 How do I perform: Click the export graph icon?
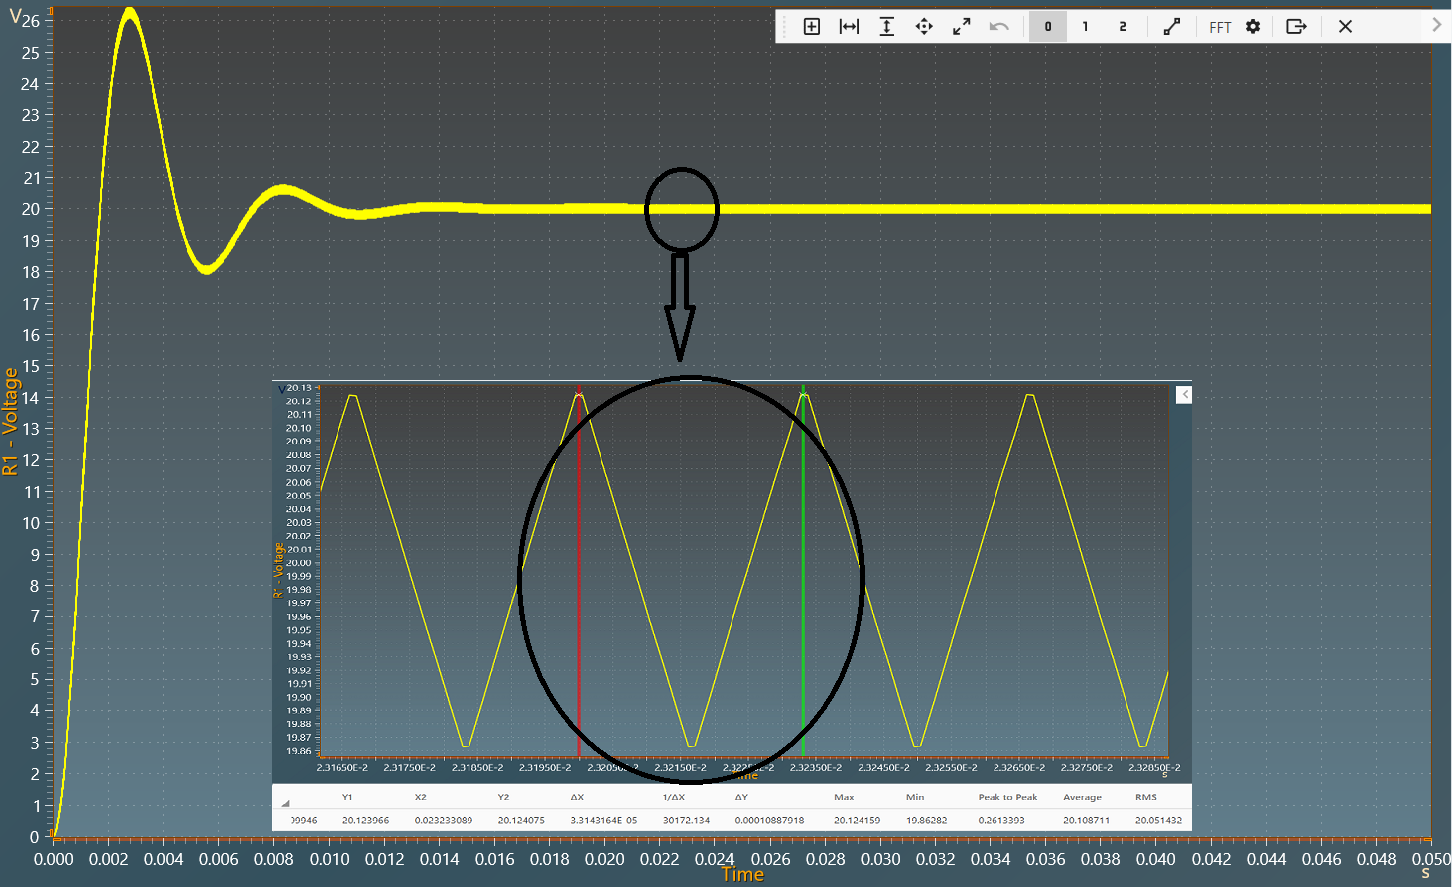[1296, 27]
